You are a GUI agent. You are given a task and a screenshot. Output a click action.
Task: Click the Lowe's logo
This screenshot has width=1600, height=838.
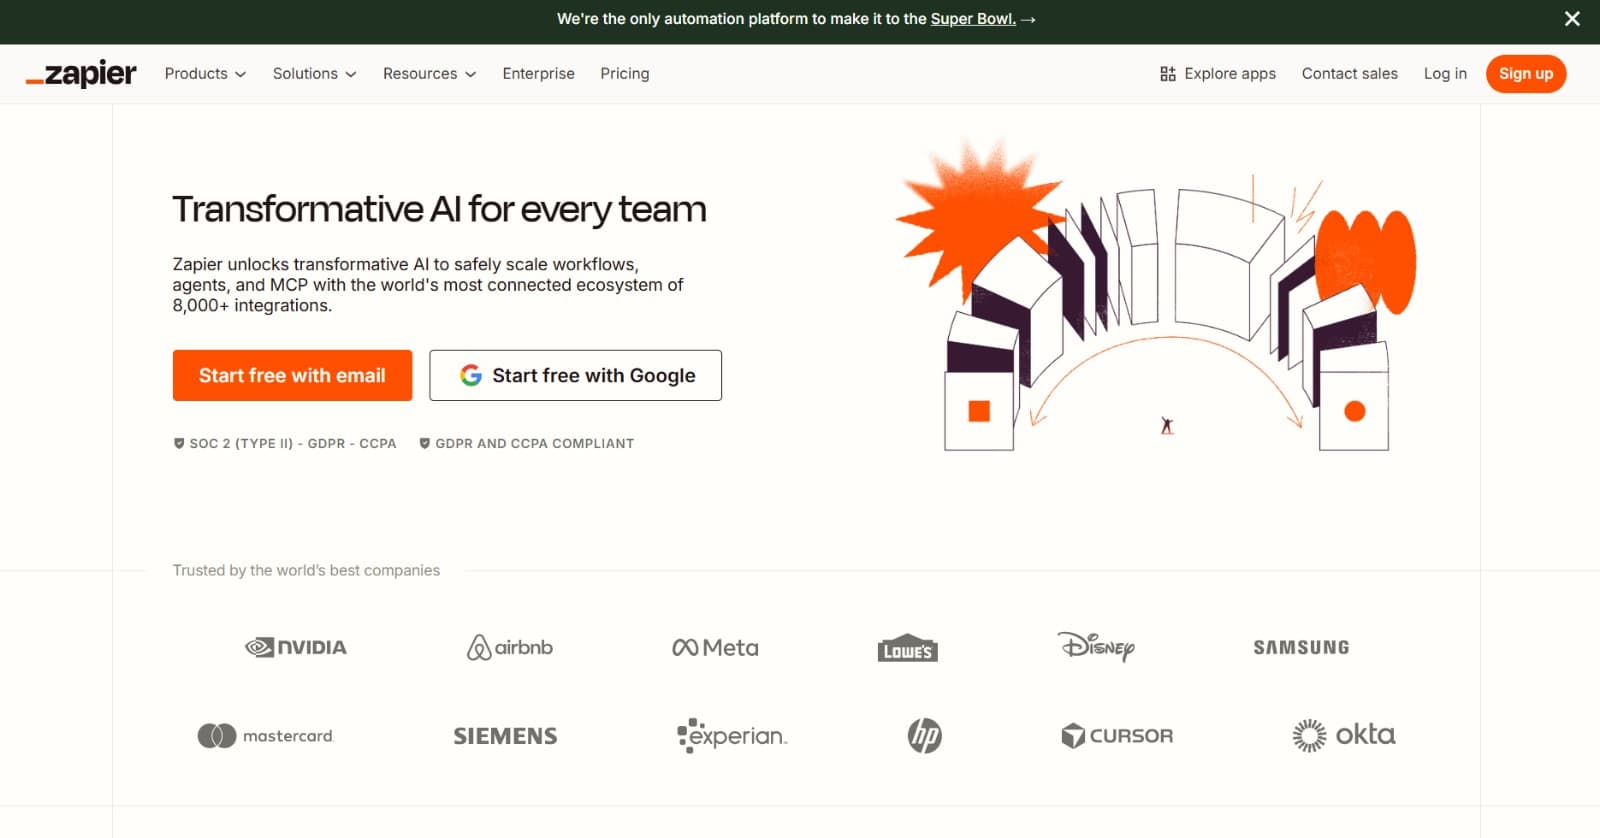click(908, 648)
